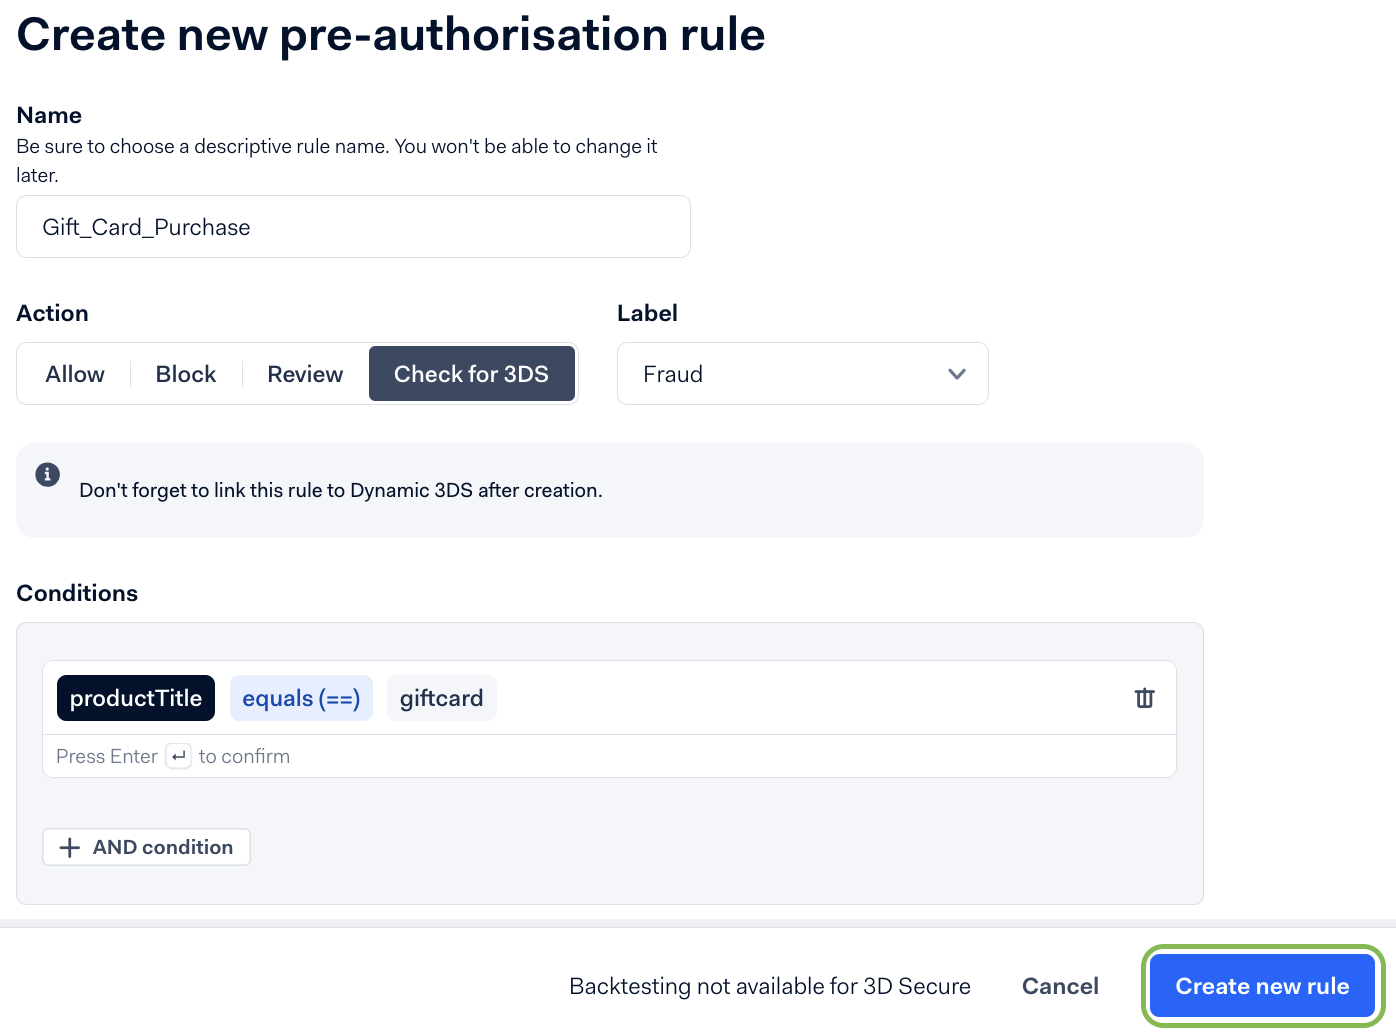Edit the productTitle field chip

(x=136, y=698)
